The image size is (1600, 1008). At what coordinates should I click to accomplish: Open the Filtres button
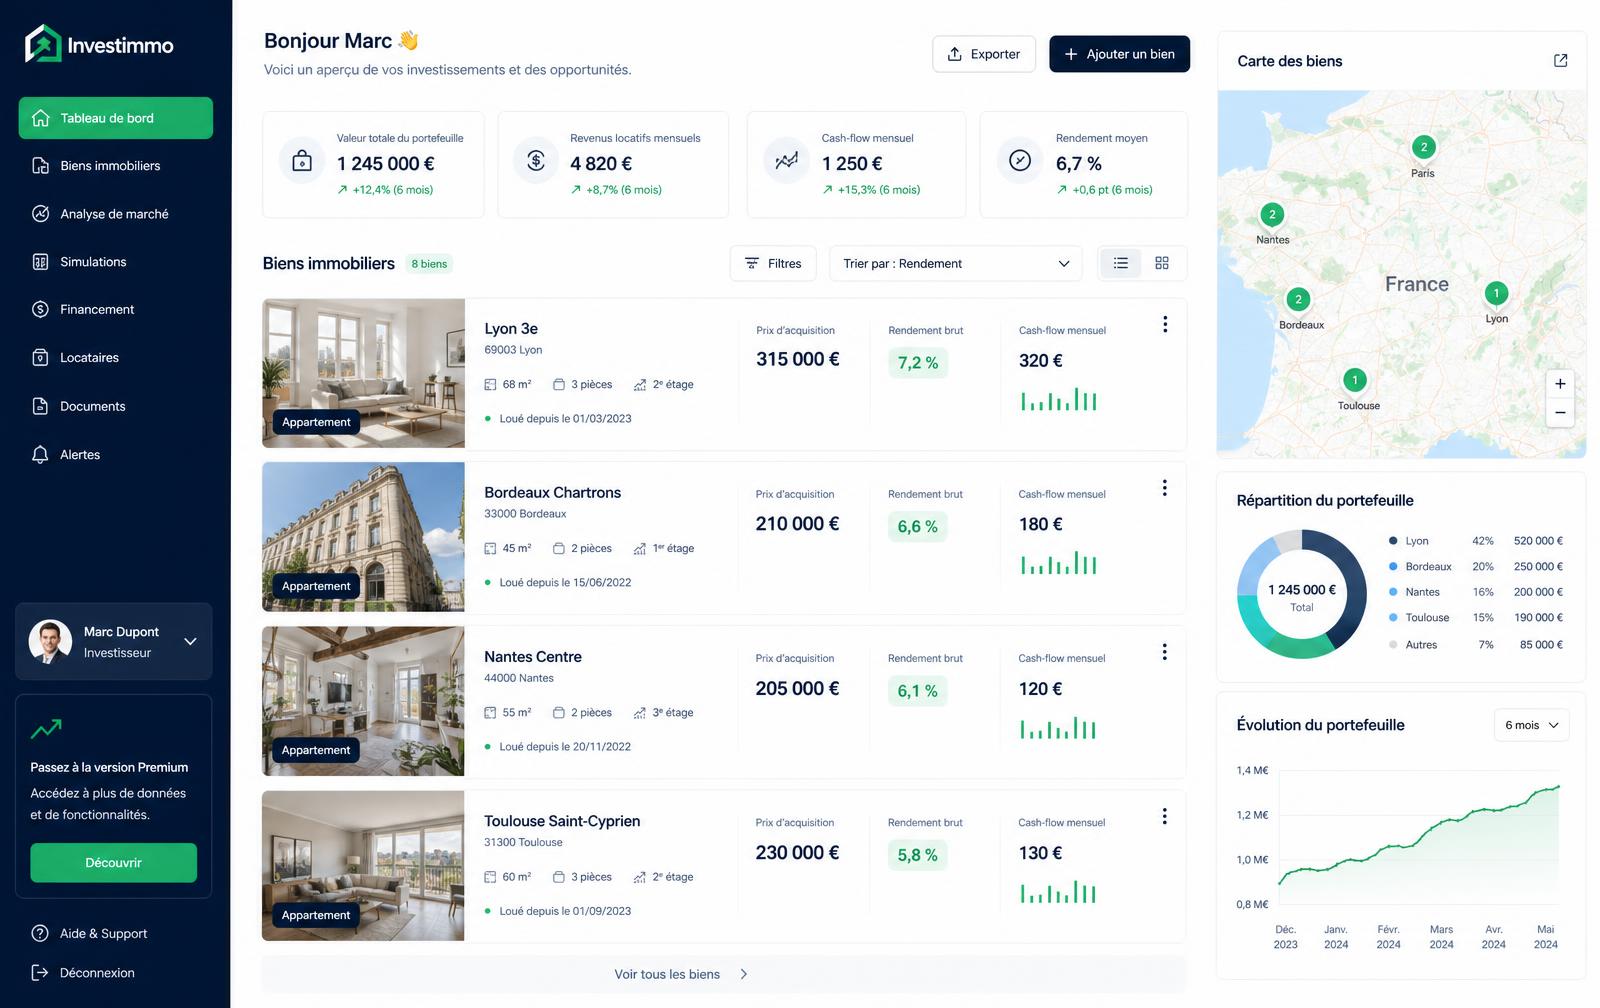pyautogui.click(x=773, y=263)
